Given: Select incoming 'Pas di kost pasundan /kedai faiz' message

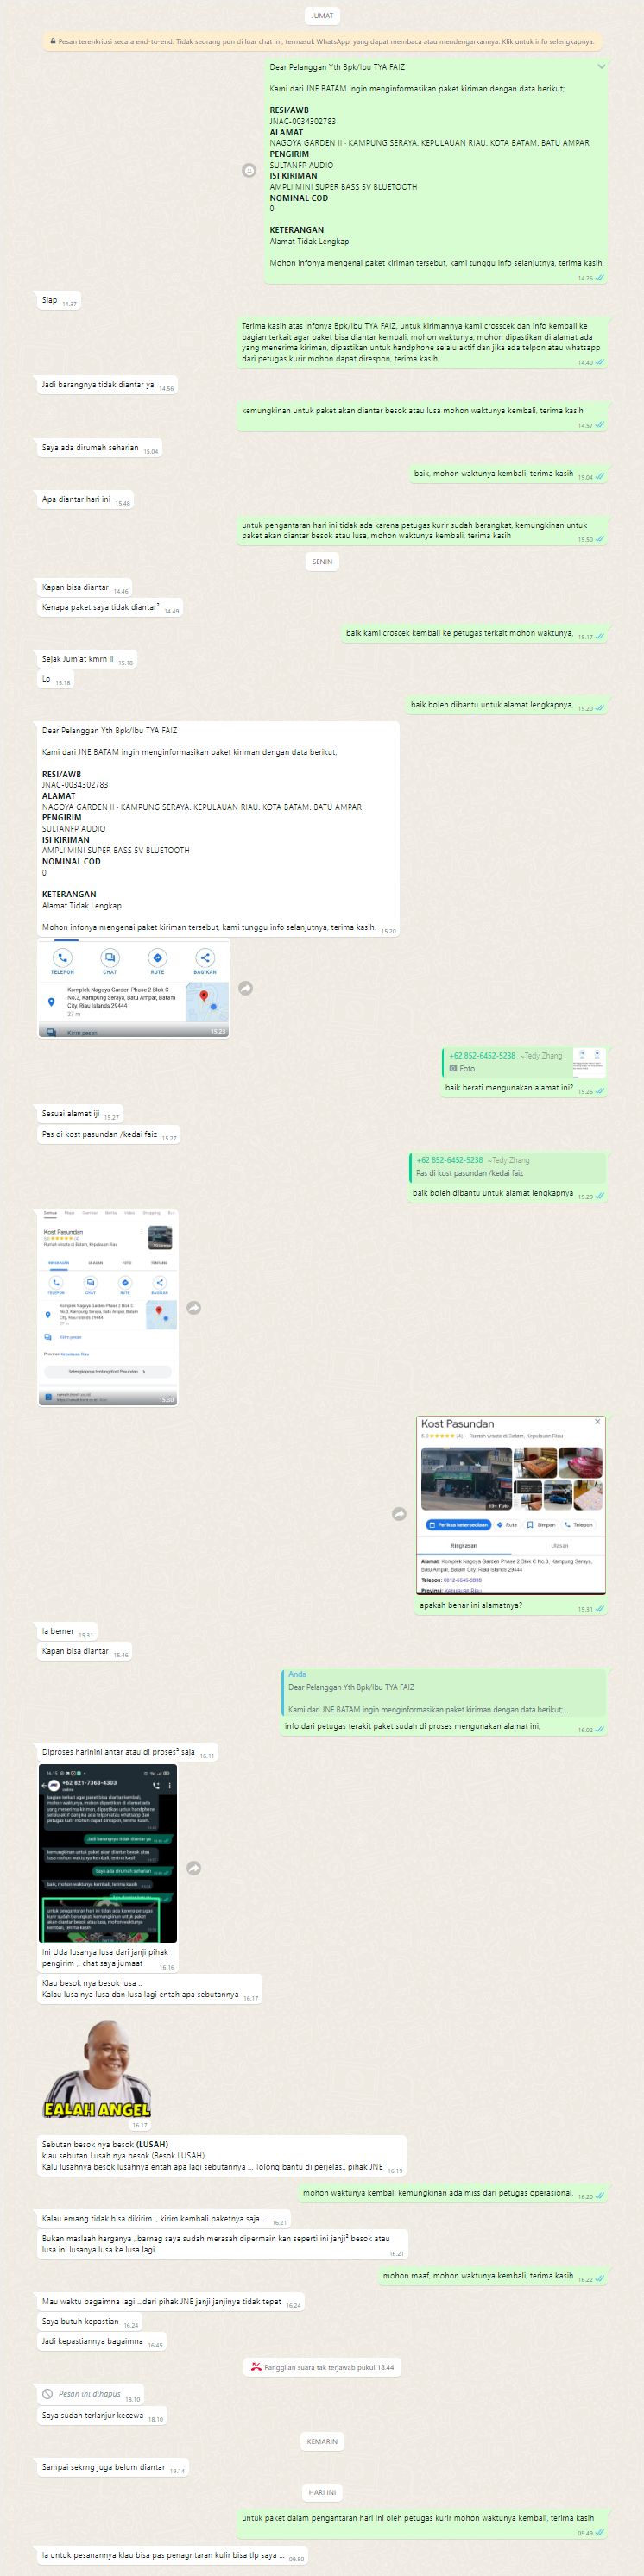Looking at the screenshot, I should pos(109,1135).
